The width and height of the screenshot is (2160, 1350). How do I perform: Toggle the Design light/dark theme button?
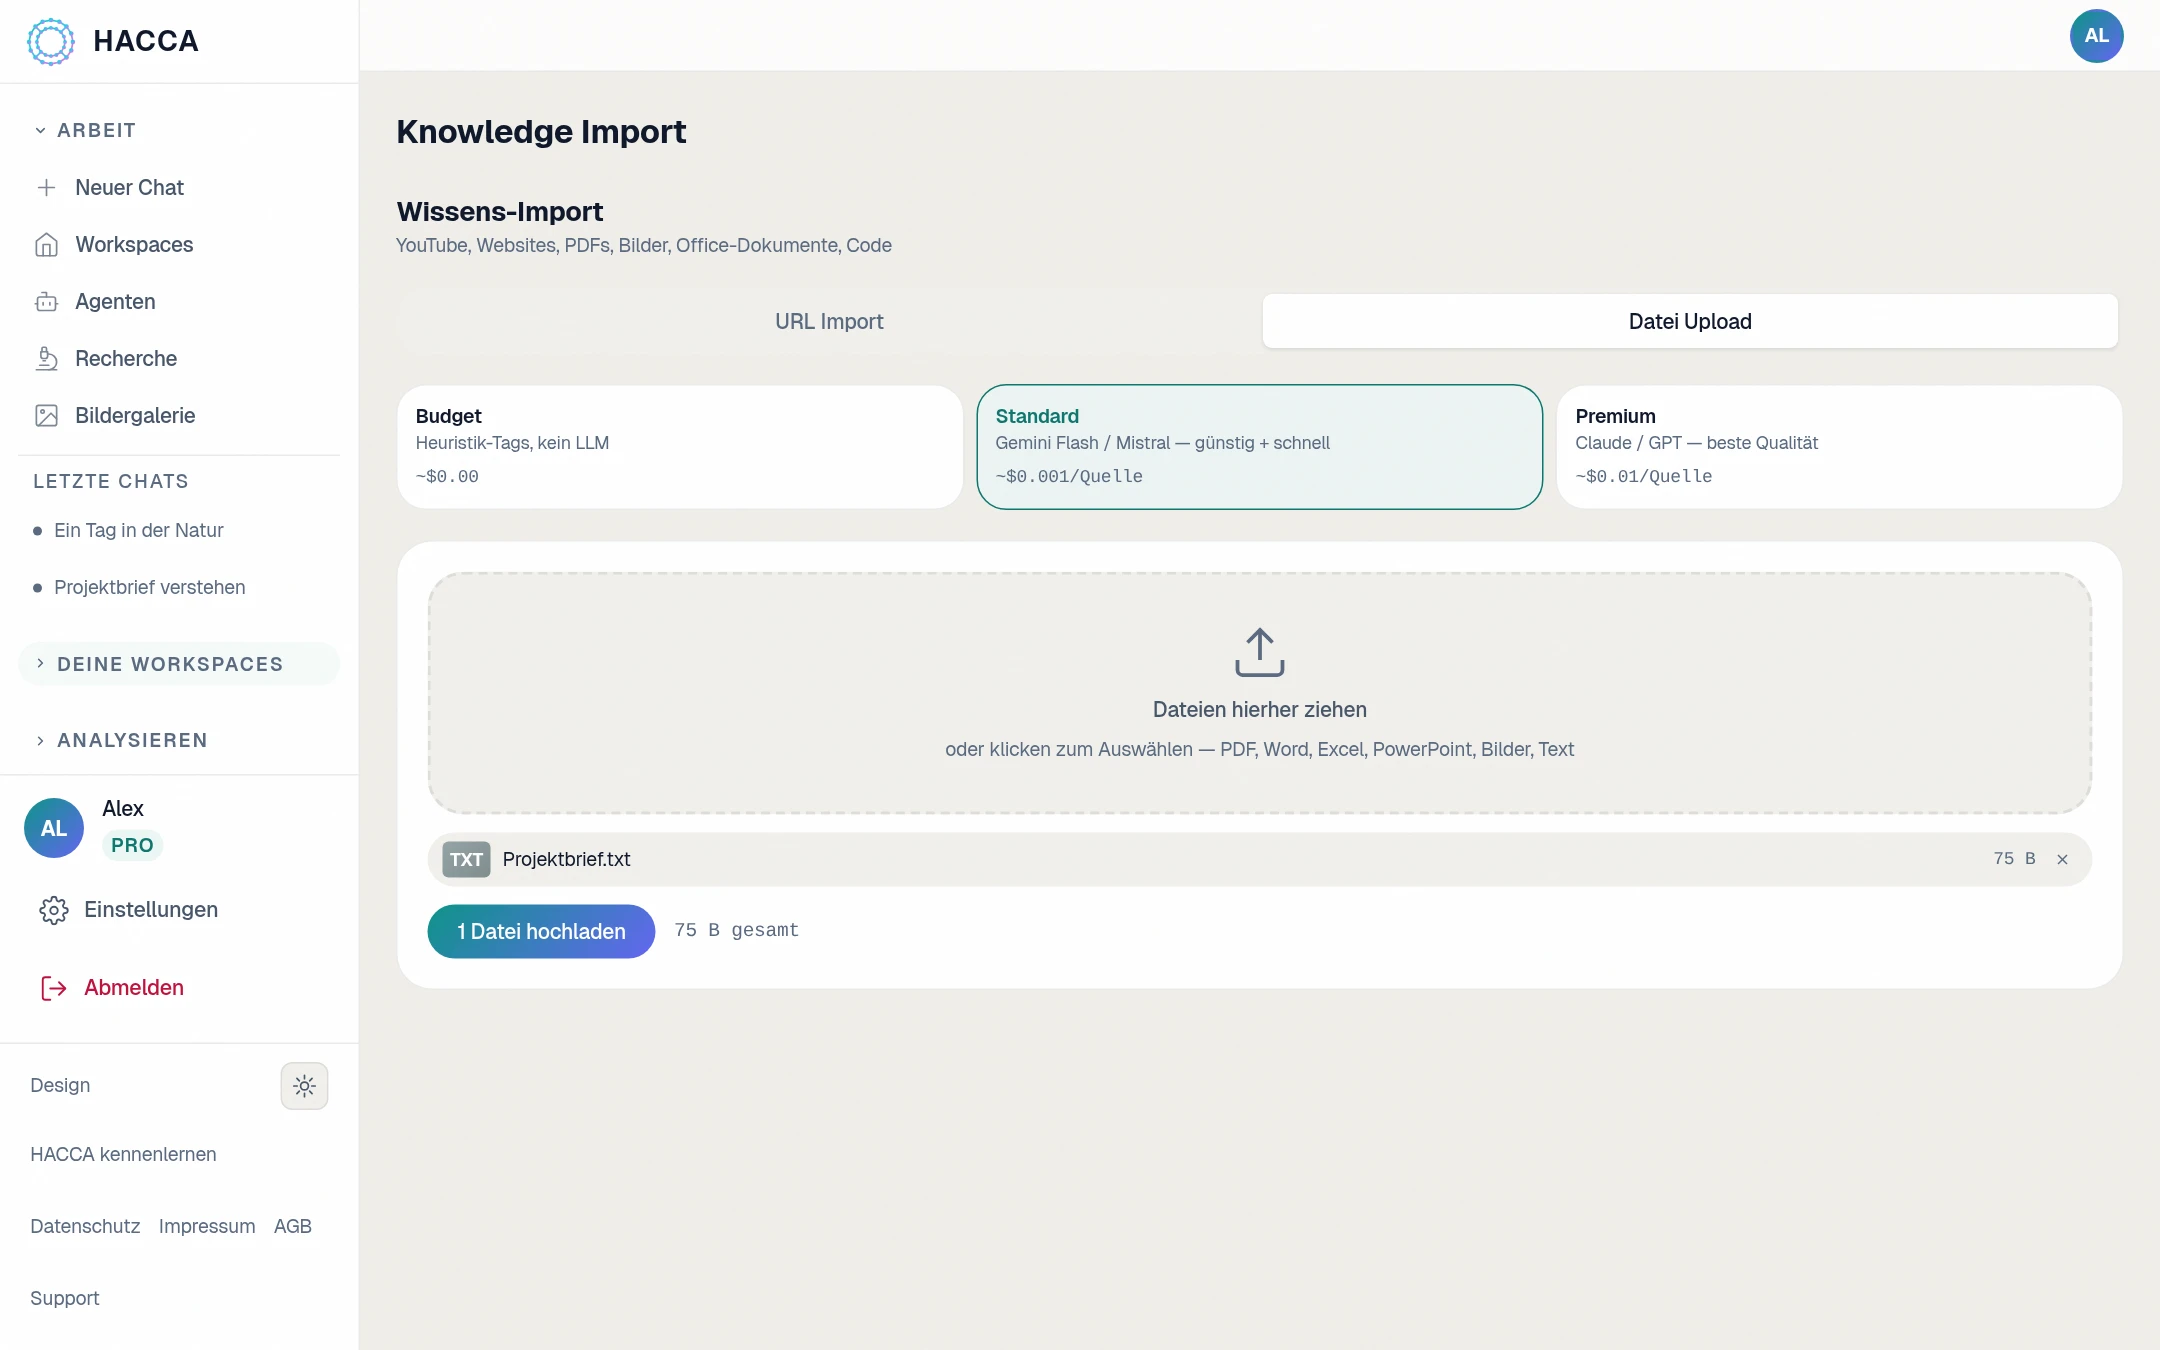tap(304, 1086)
